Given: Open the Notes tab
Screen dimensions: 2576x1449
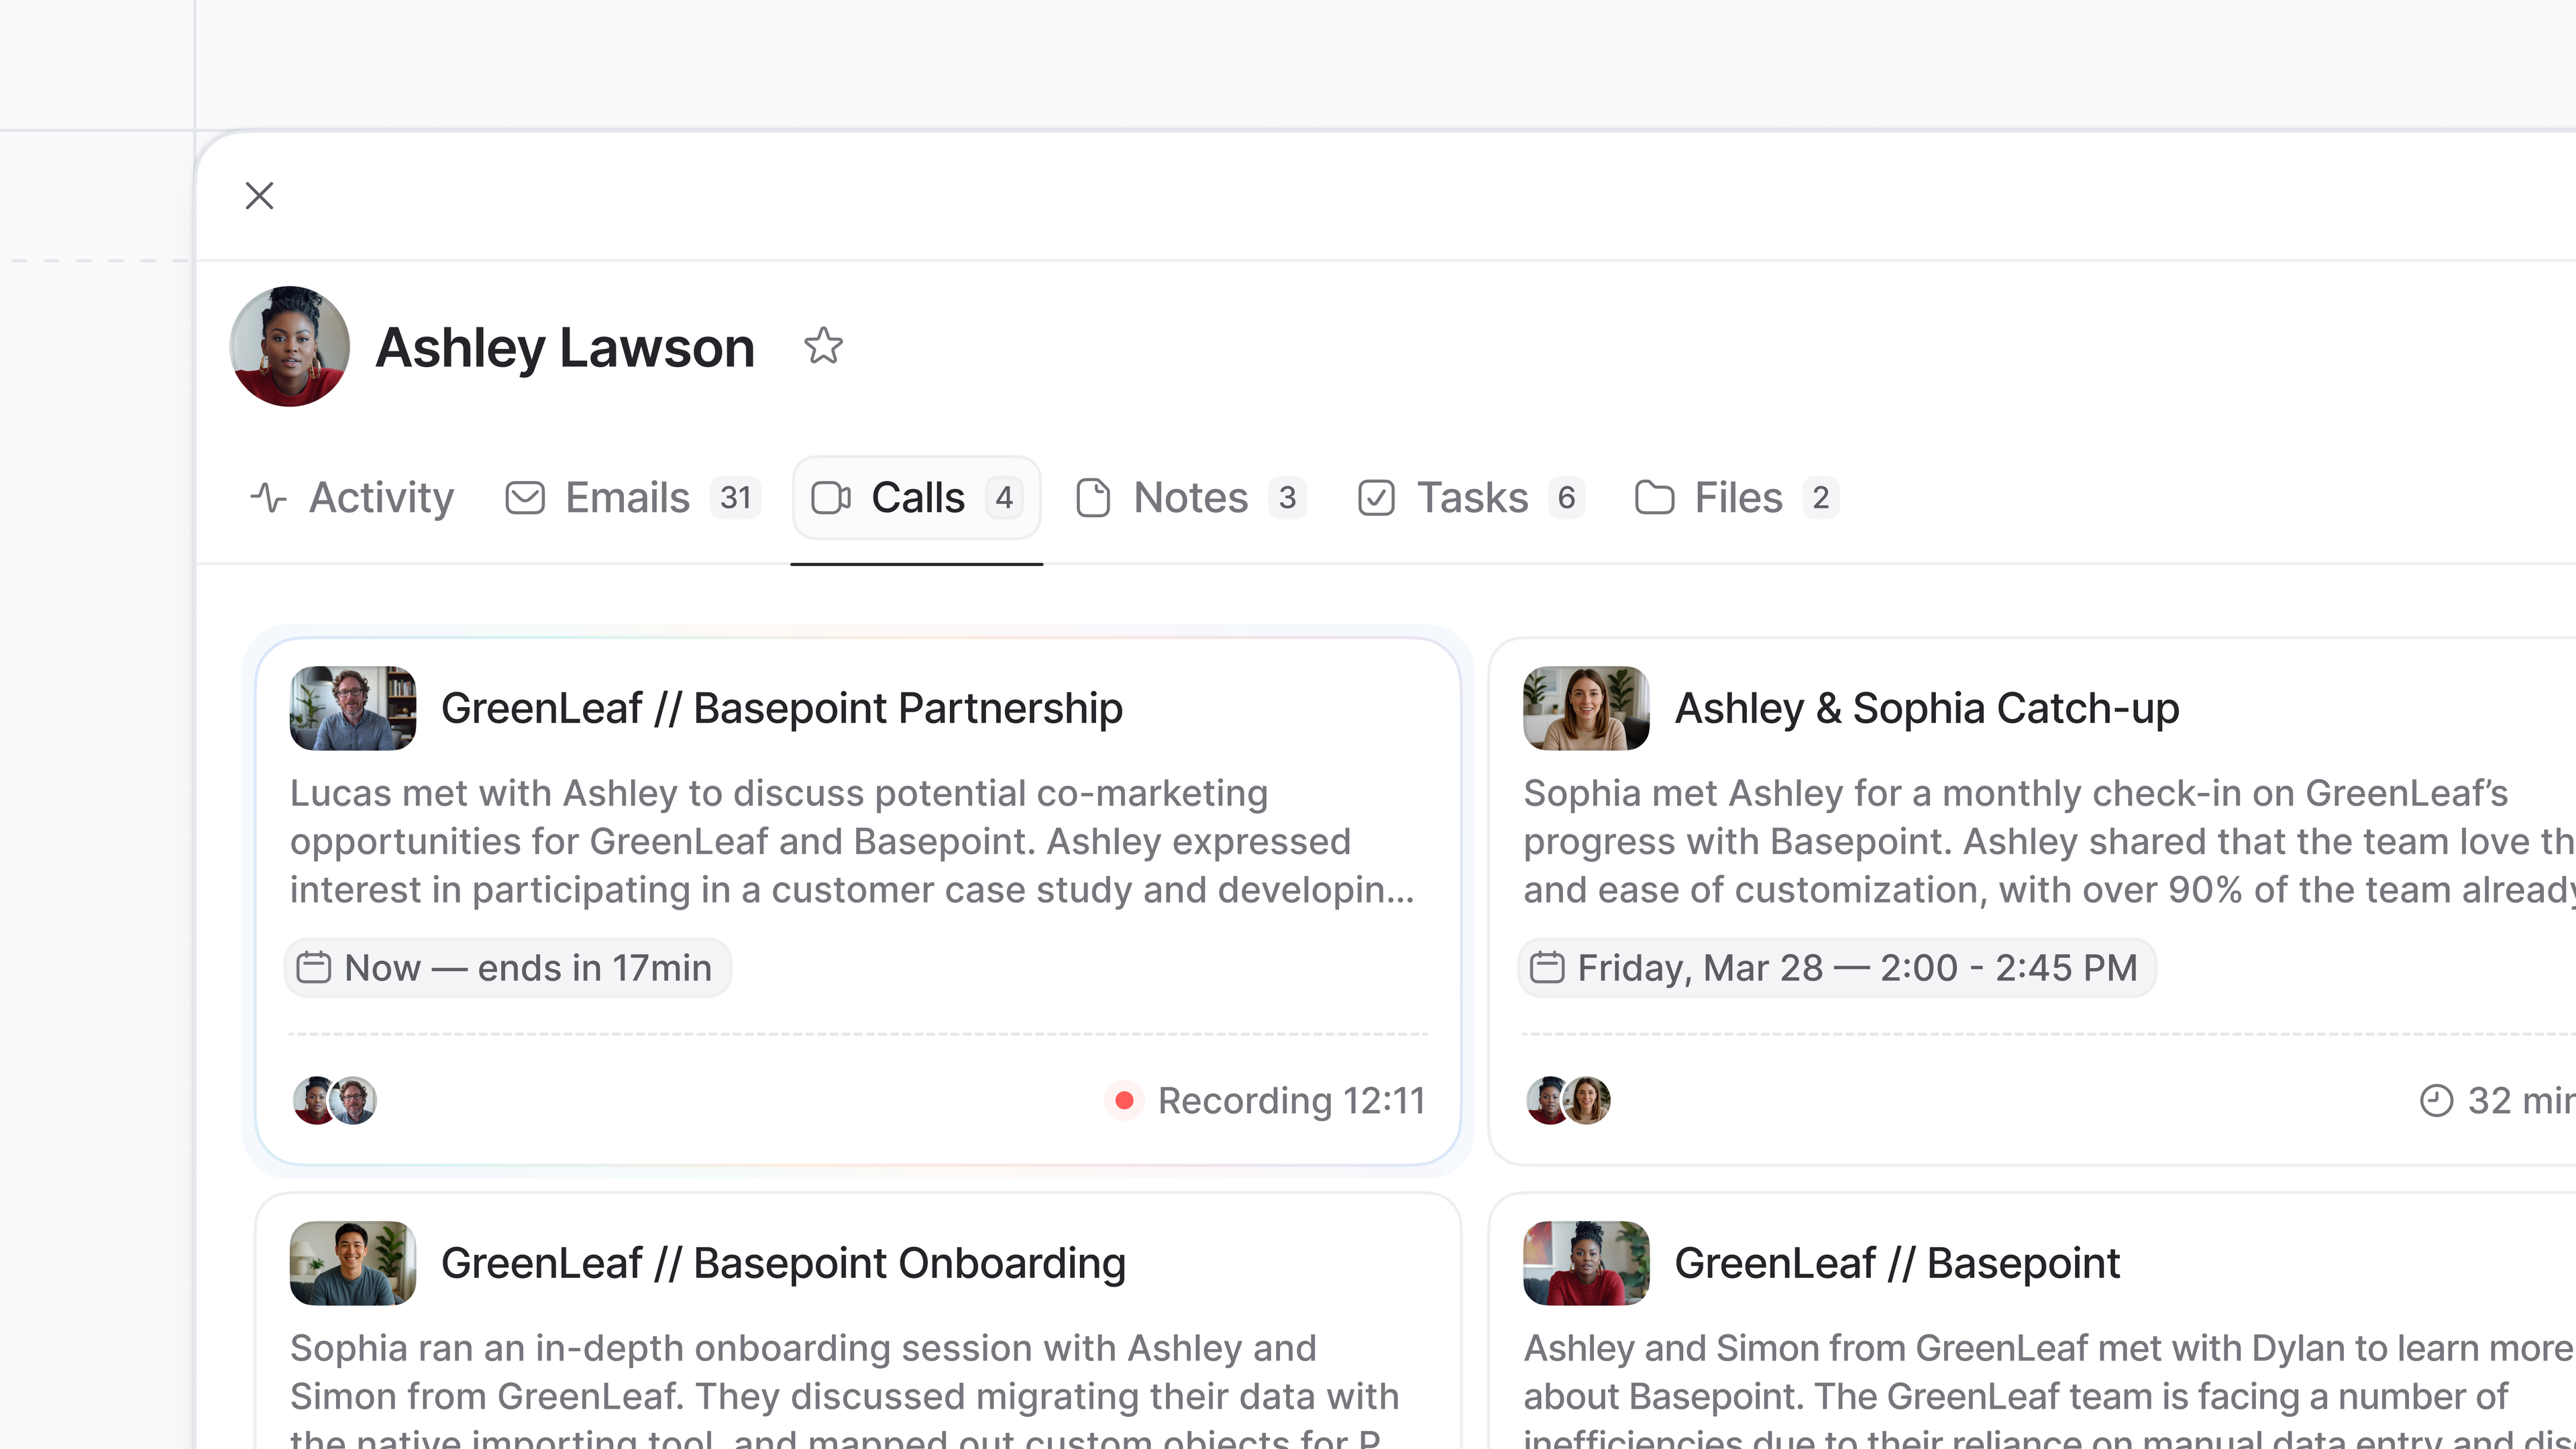Looking at the screenshot, I should (1190, 497).
